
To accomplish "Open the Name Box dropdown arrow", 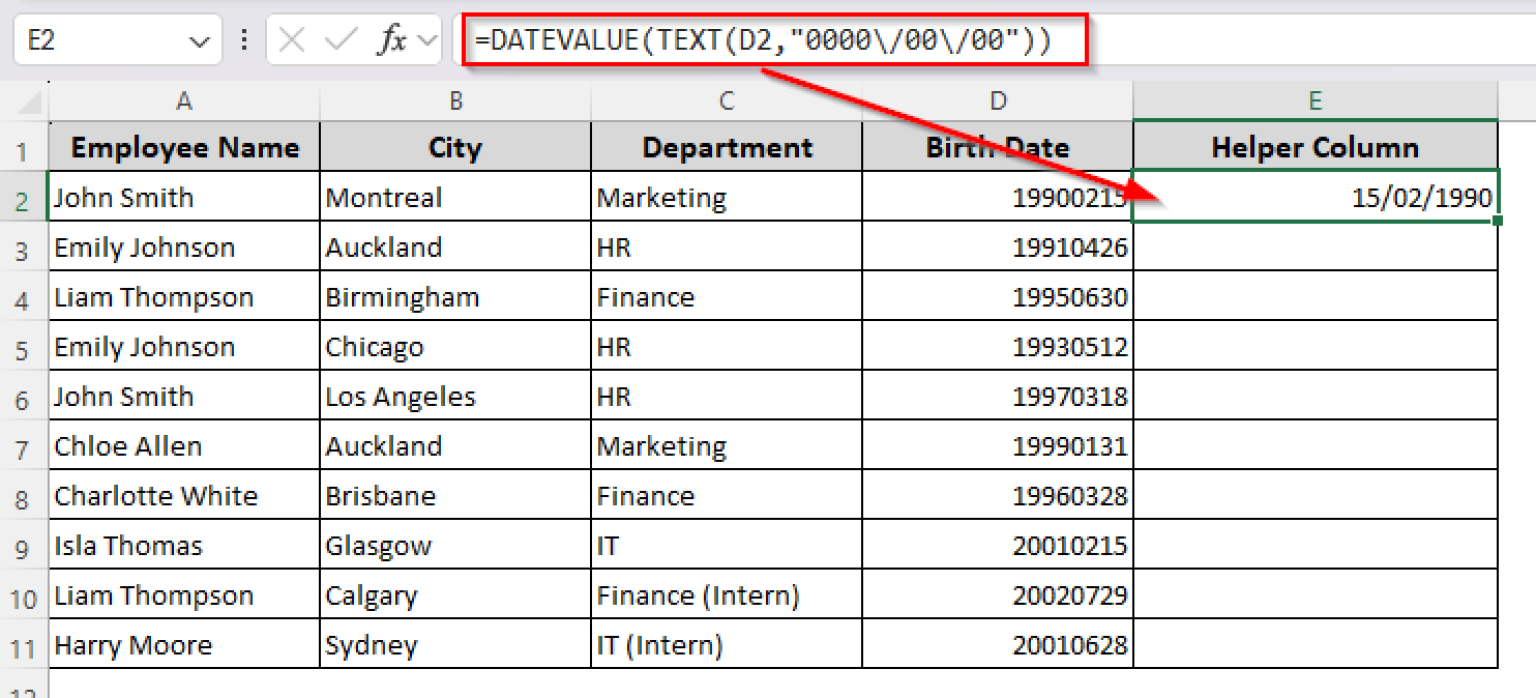I will (196, 41).
